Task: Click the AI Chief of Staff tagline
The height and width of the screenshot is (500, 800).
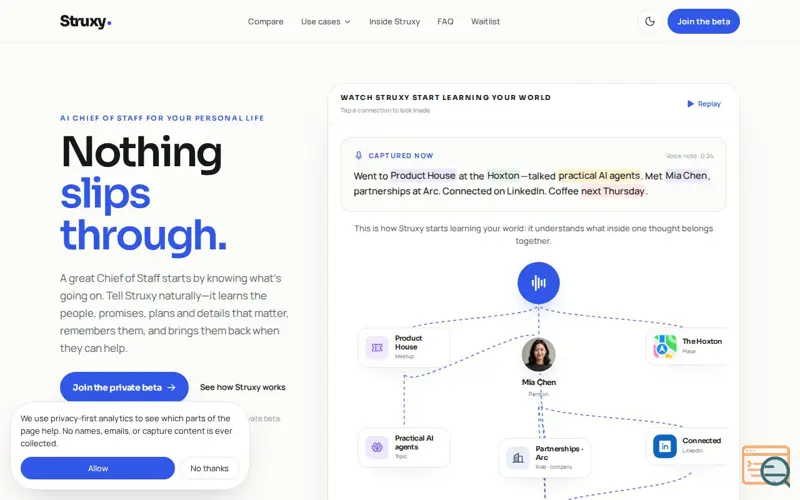Action: [162, 118]
